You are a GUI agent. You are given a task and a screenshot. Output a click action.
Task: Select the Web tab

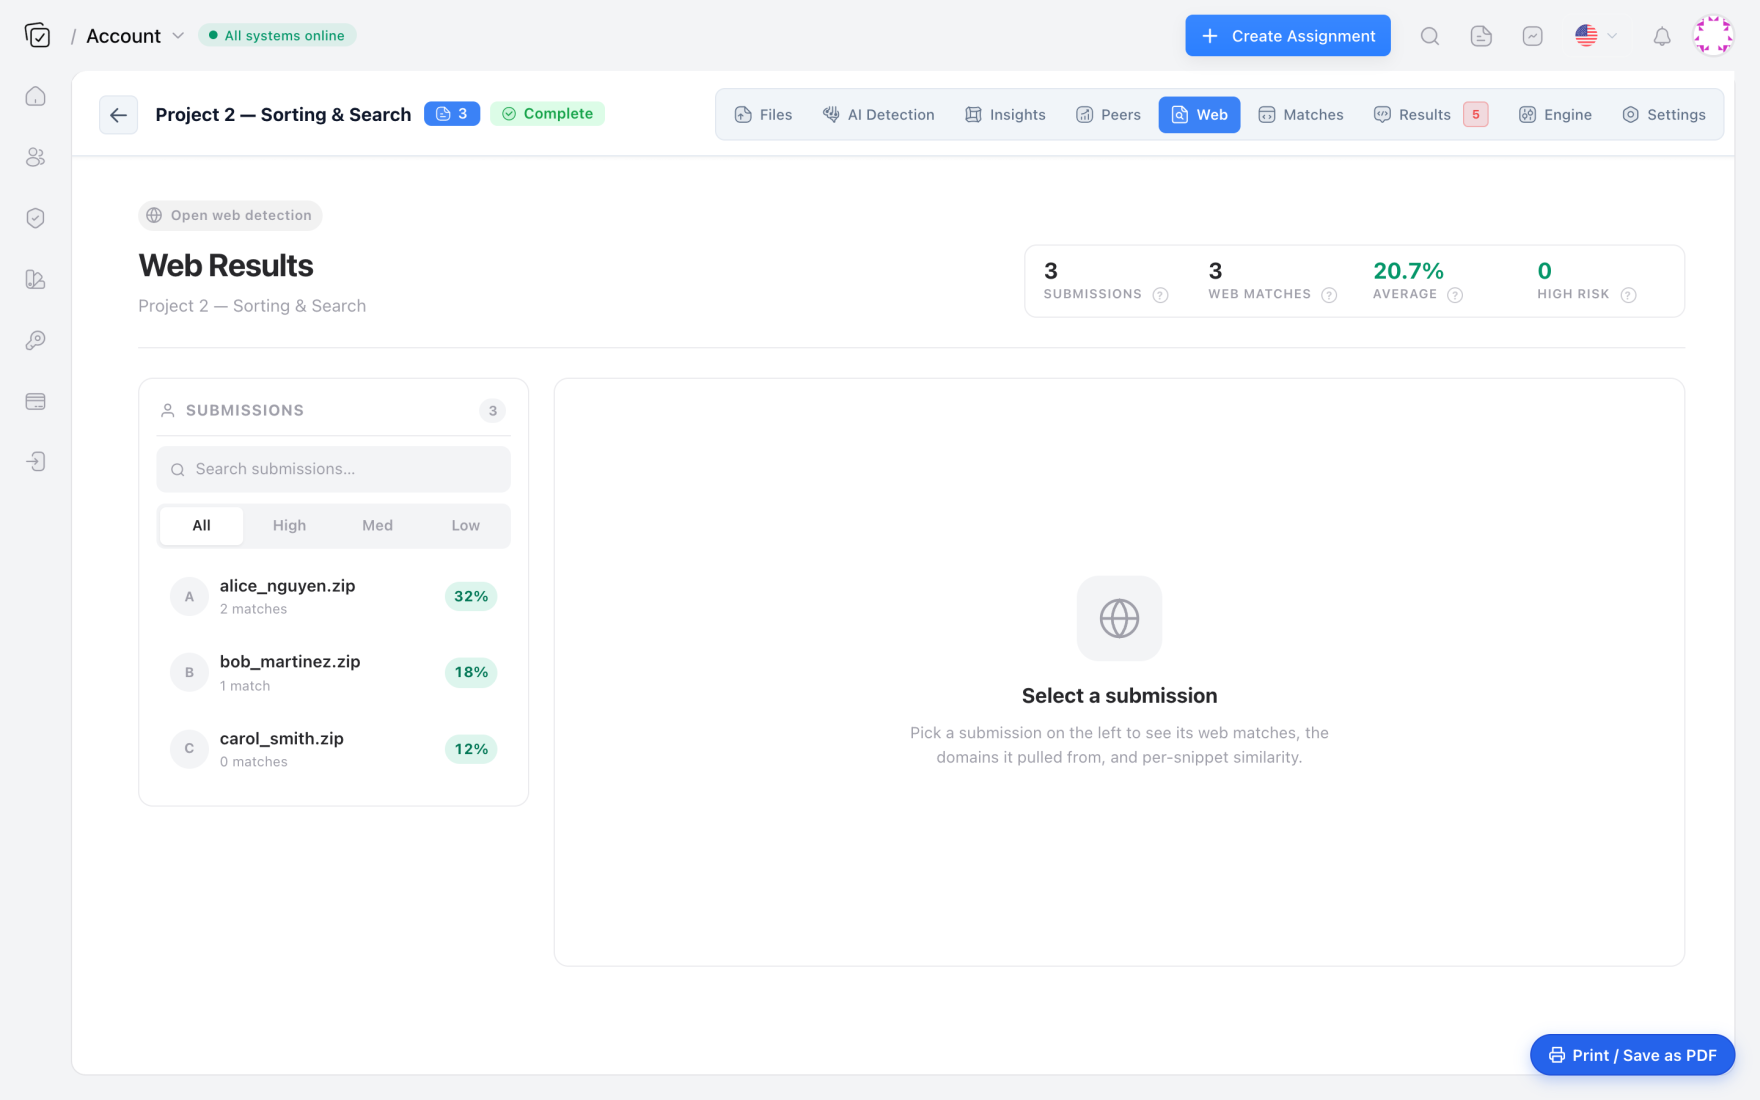point(1199,115)
